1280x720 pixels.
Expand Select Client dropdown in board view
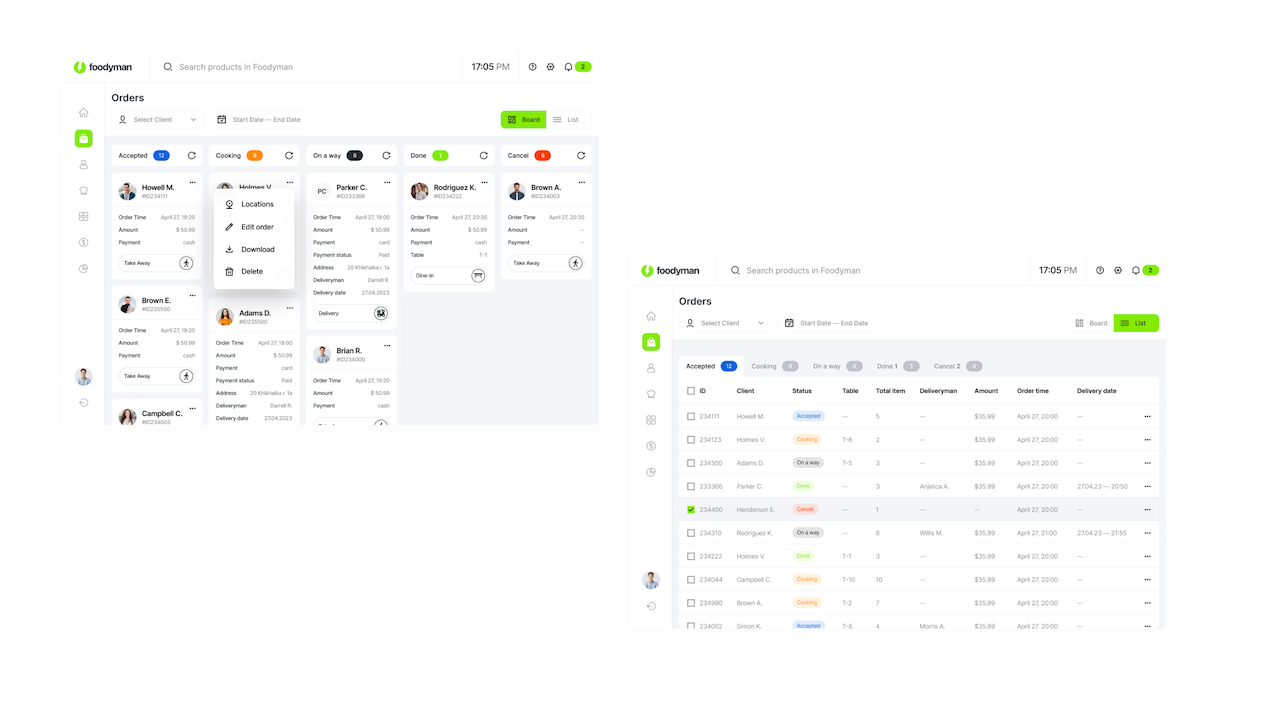(x=157, y=120)
